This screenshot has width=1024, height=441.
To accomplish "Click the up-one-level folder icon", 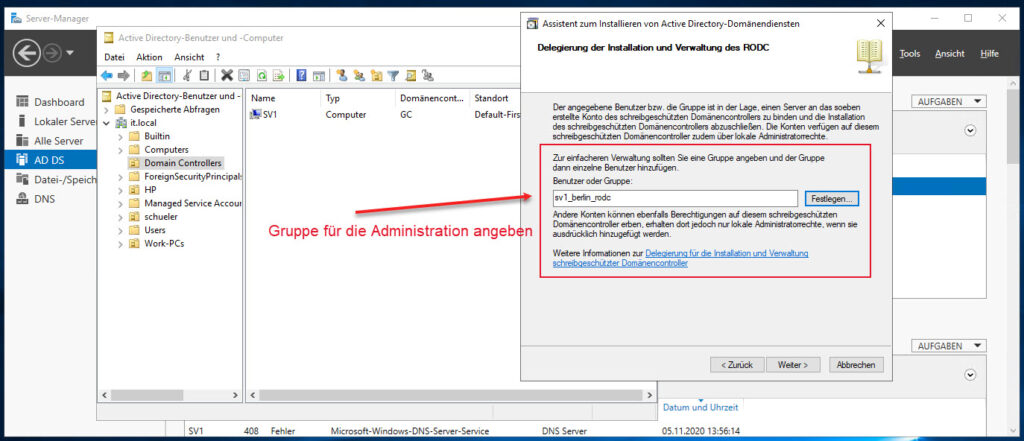I will coord(147,76).
